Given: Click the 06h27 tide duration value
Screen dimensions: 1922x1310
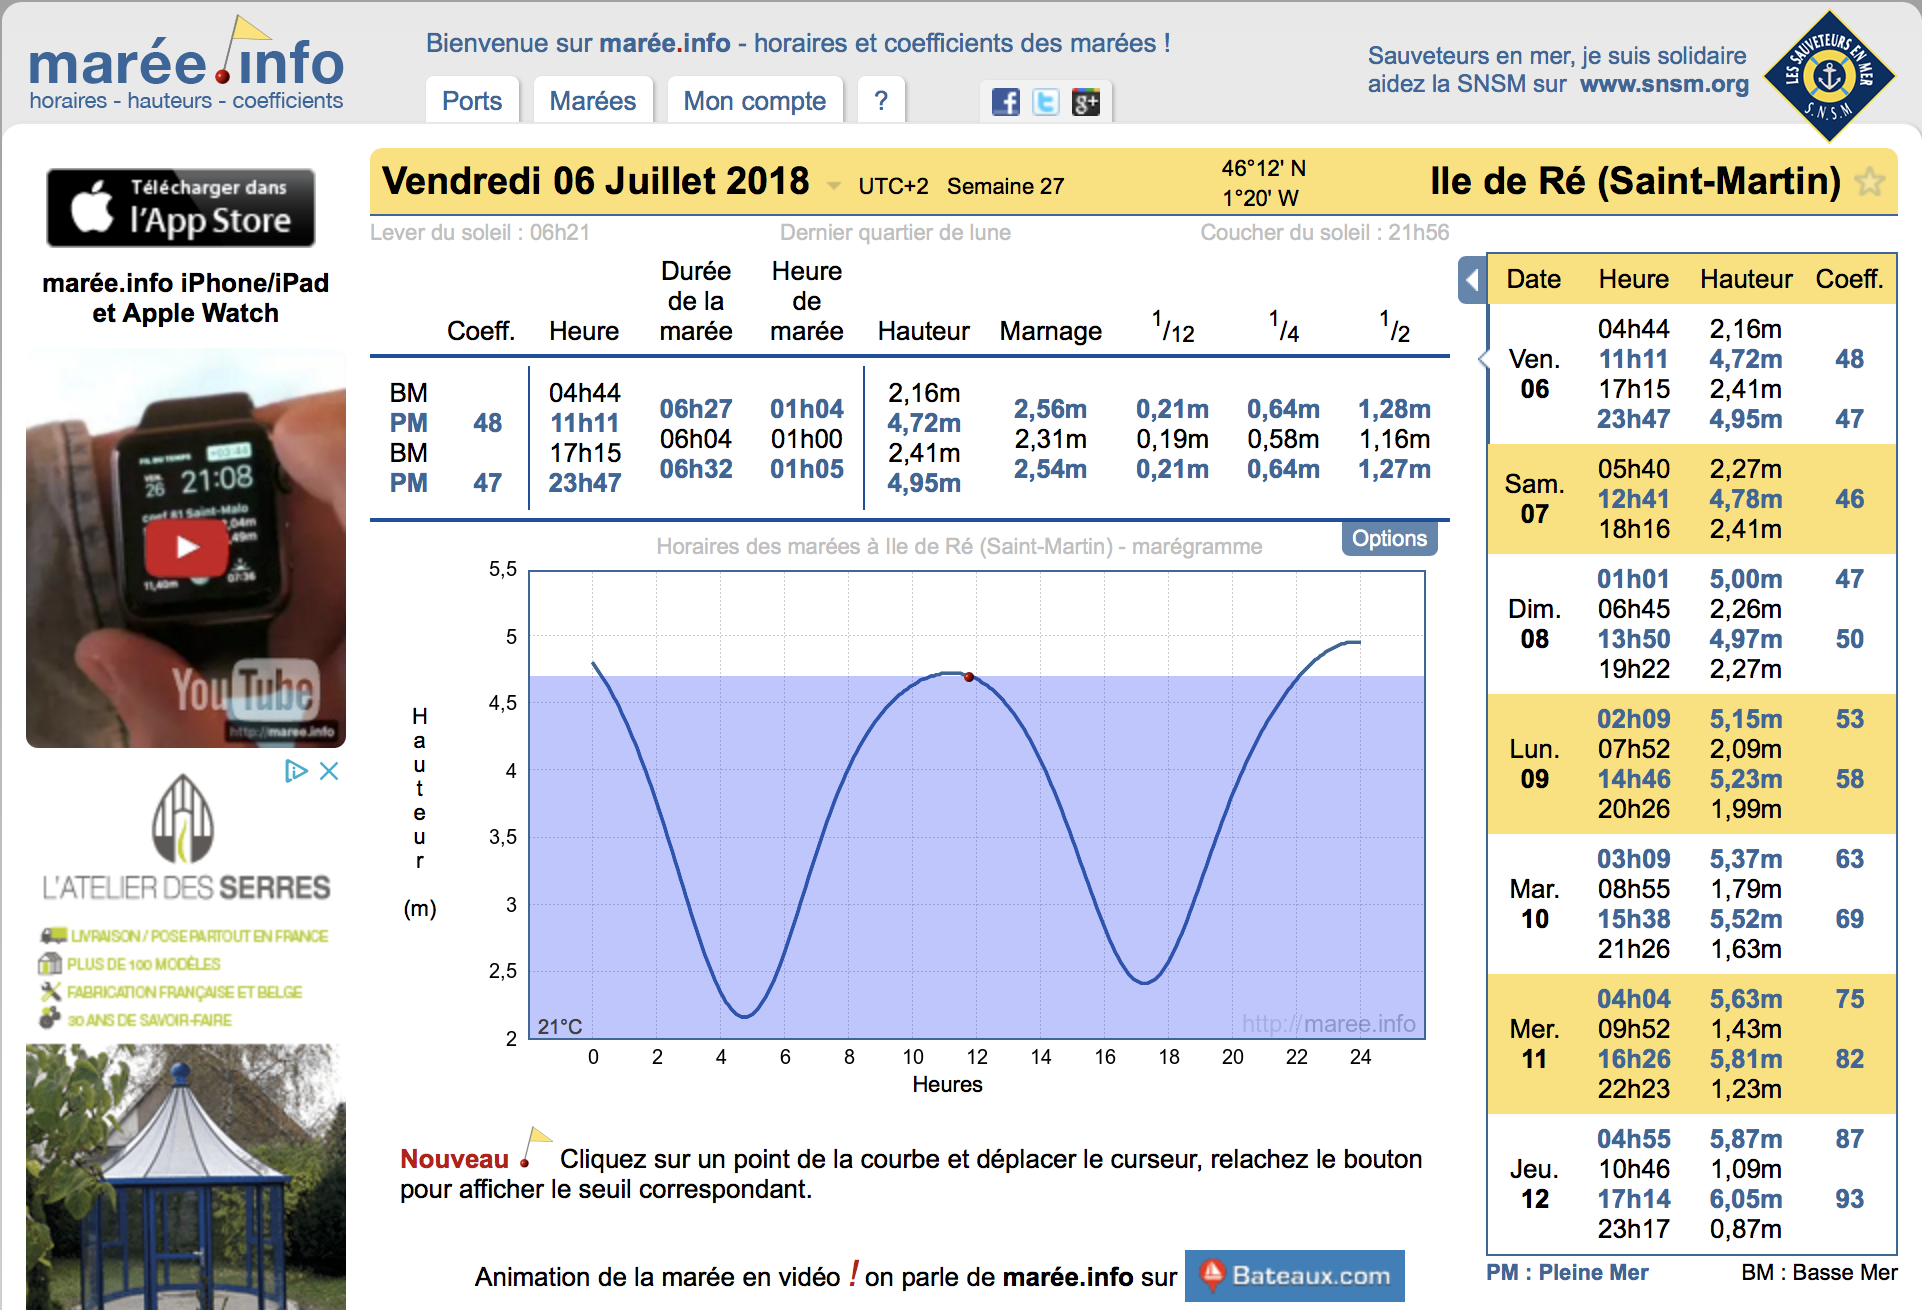Looking at the screenshot, I should [x=696, y=409].
